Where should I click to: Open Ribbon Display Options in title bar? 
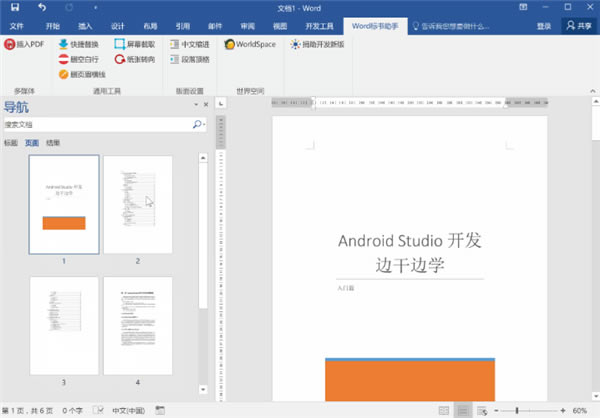coord(523,7)
